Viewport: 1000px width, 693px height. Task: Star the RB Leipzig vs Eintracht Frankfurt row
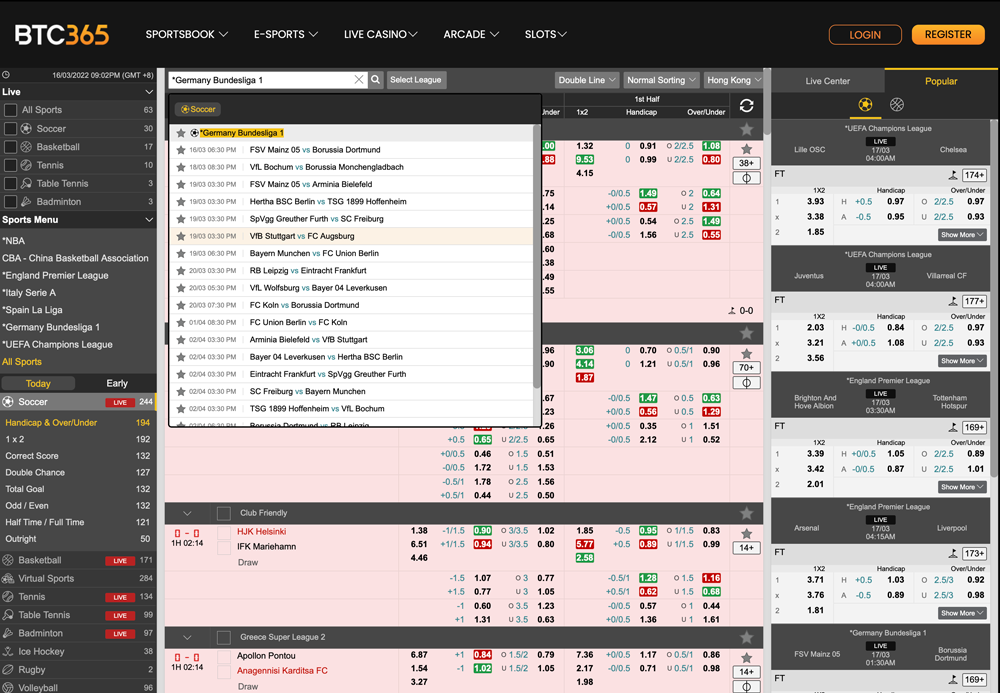click(x=181, y=270)
